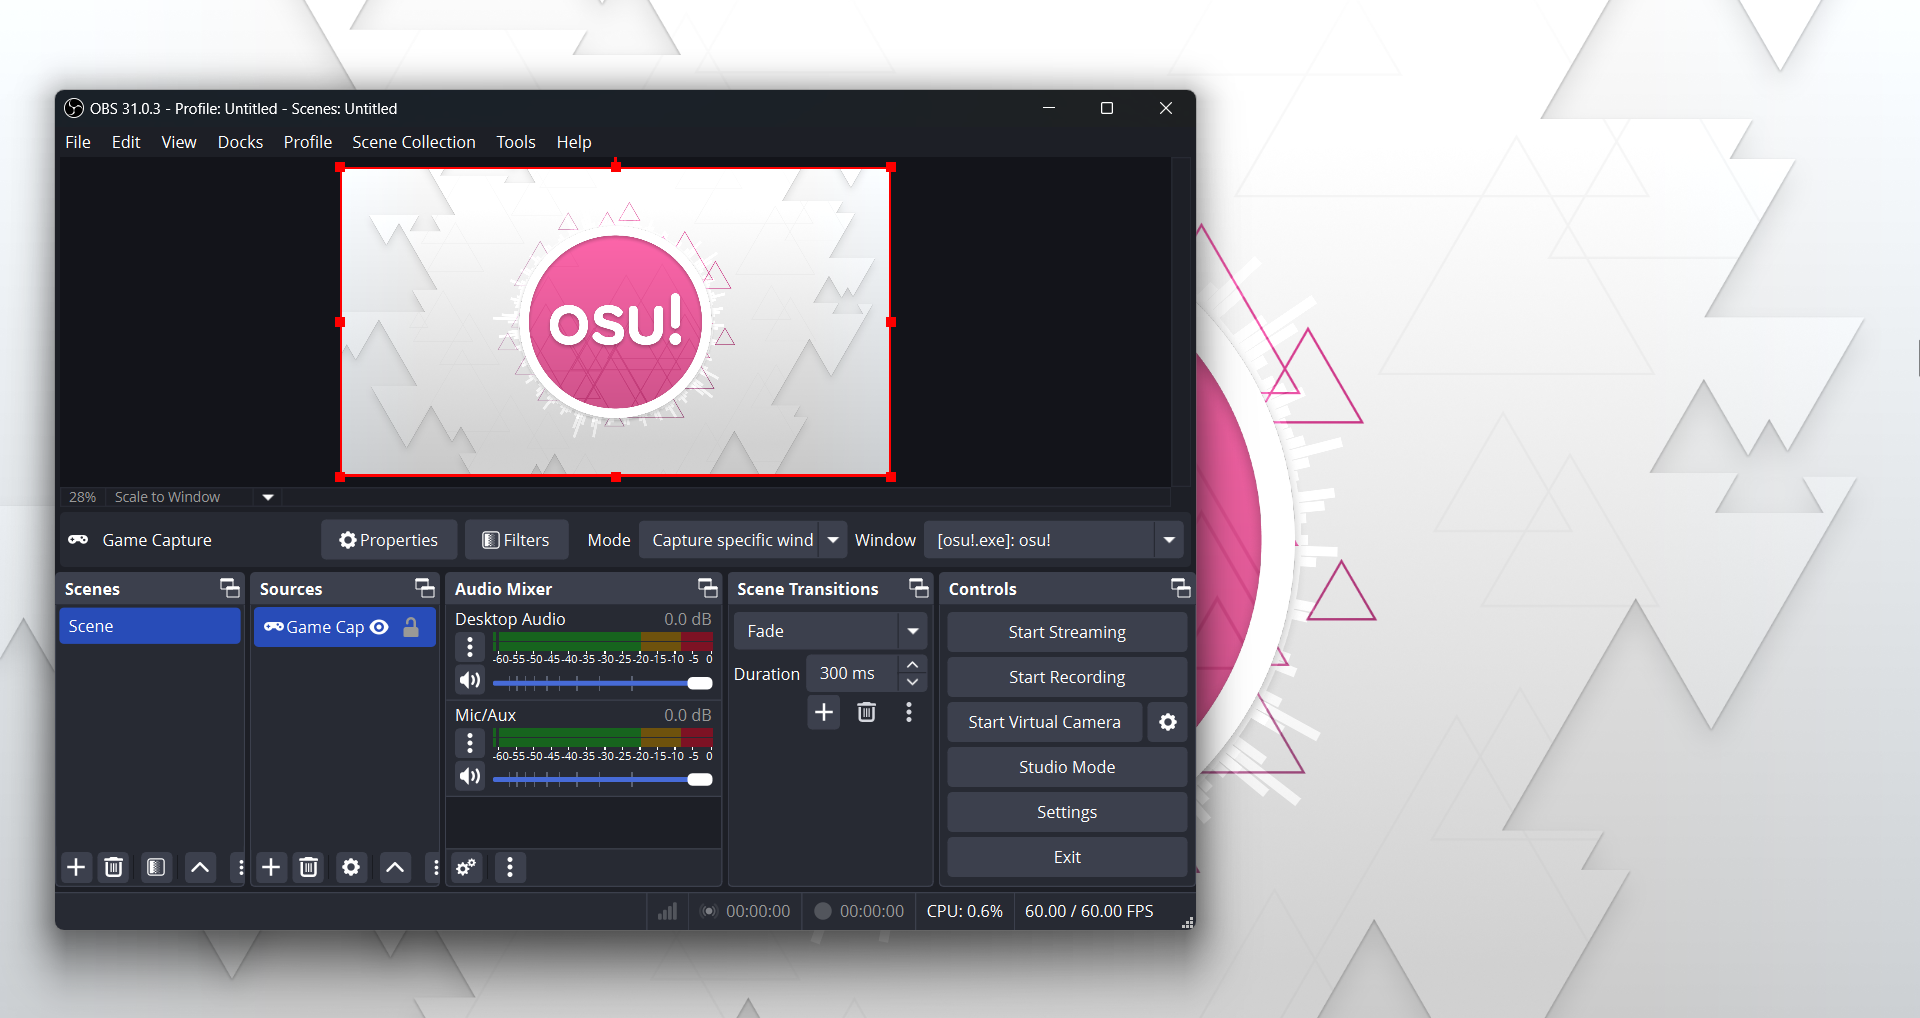Open the Window selection dropdown
The image size is (1920, 1018).
1054,540
